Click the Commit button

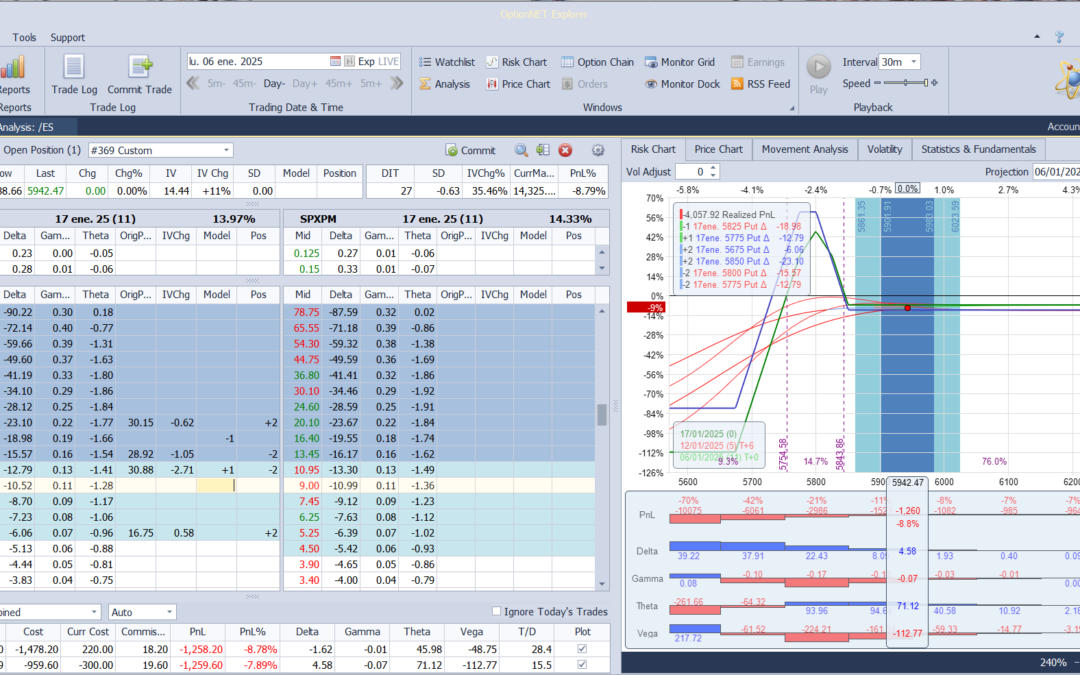(x=470, y=150)
